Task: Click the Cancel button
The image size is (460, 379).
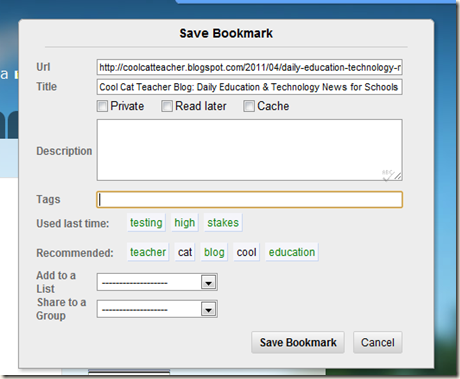Action: [x=378, y=342]
